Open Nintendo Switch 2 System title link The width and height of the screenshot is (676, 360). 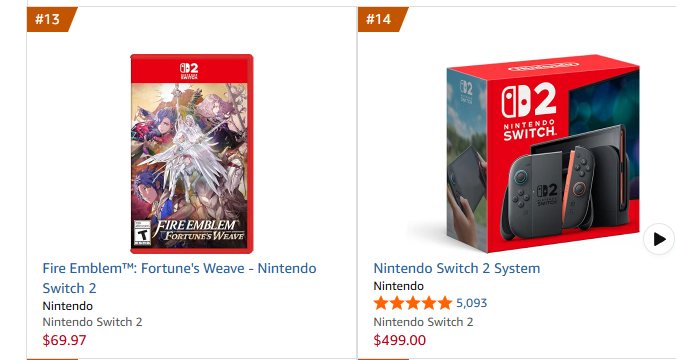pyautogui.click(x=457, y=268)
